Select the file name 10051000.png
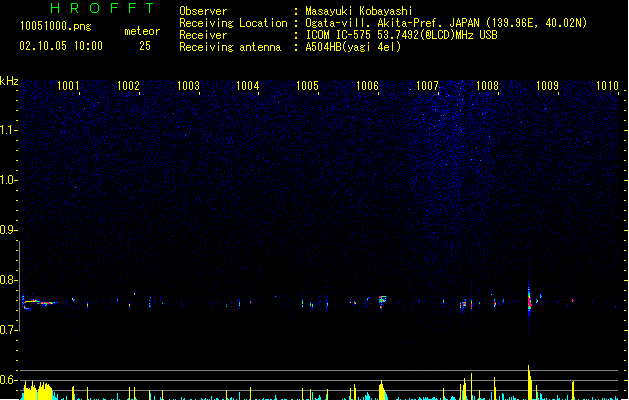 pos(55,26)
